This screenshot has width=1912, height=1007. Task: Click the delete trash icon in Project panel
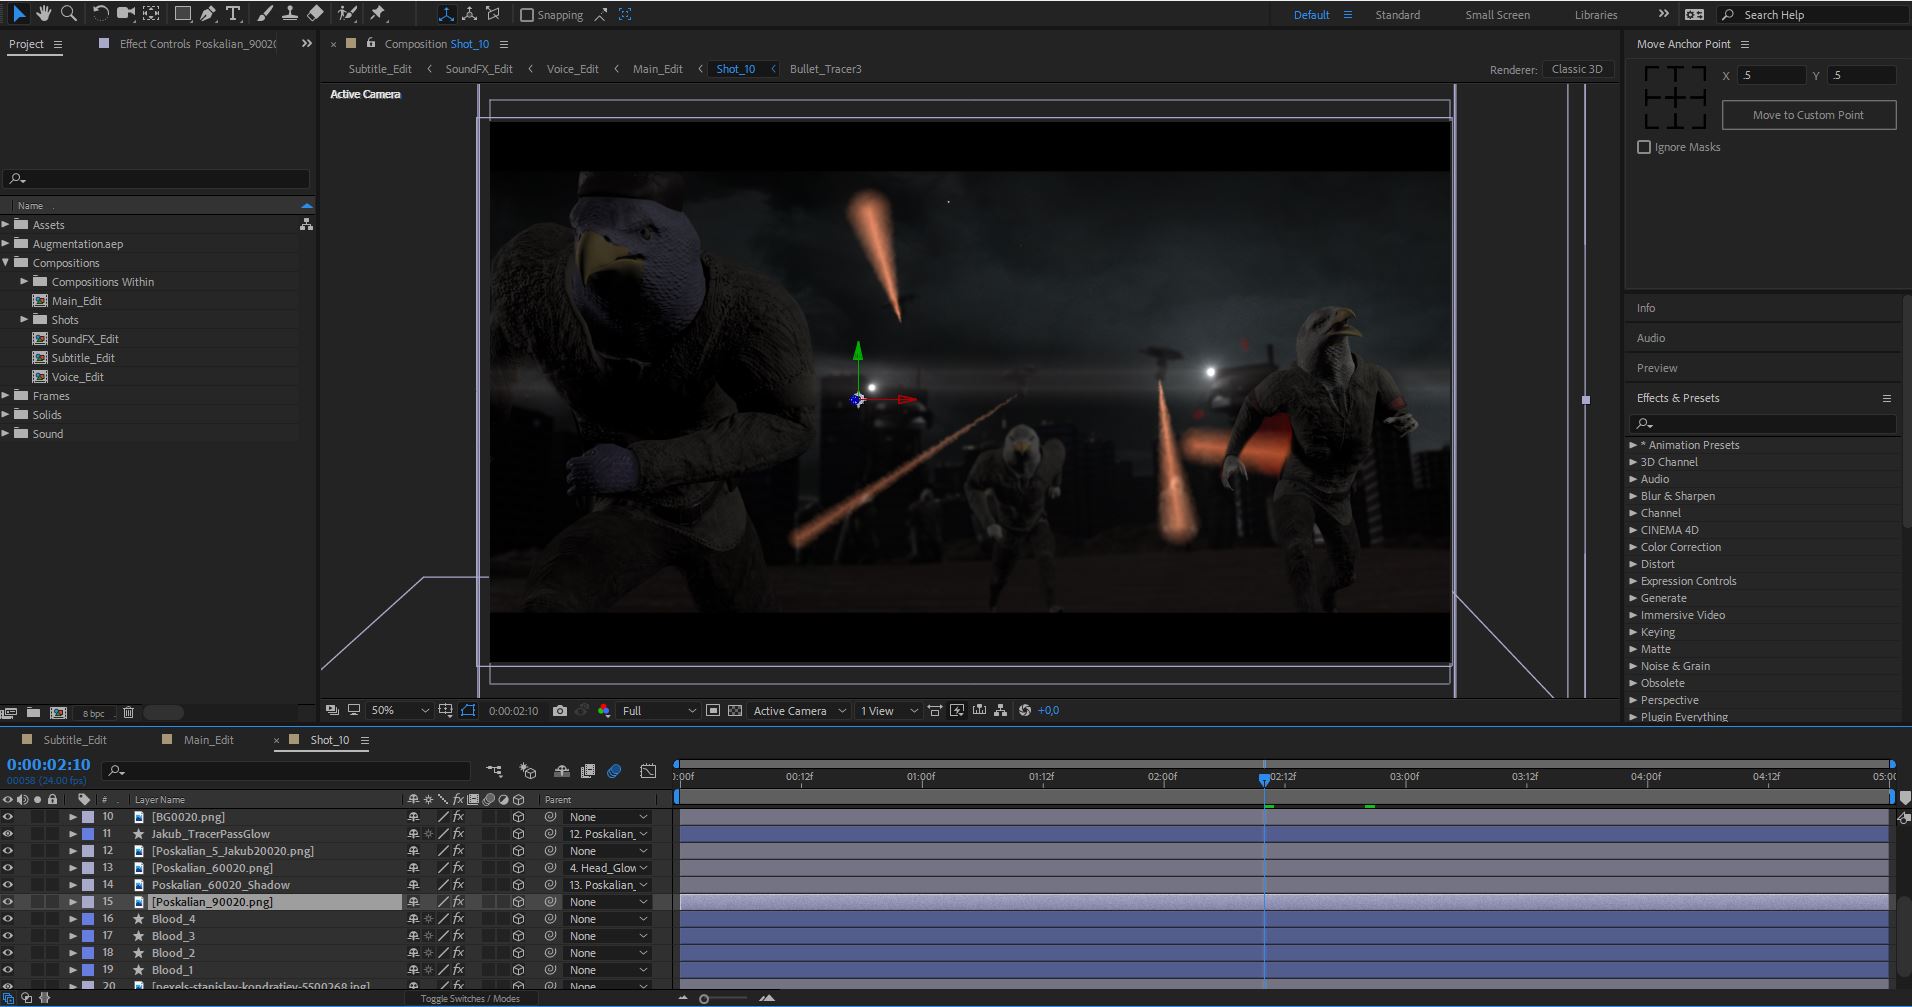[128, 713]
